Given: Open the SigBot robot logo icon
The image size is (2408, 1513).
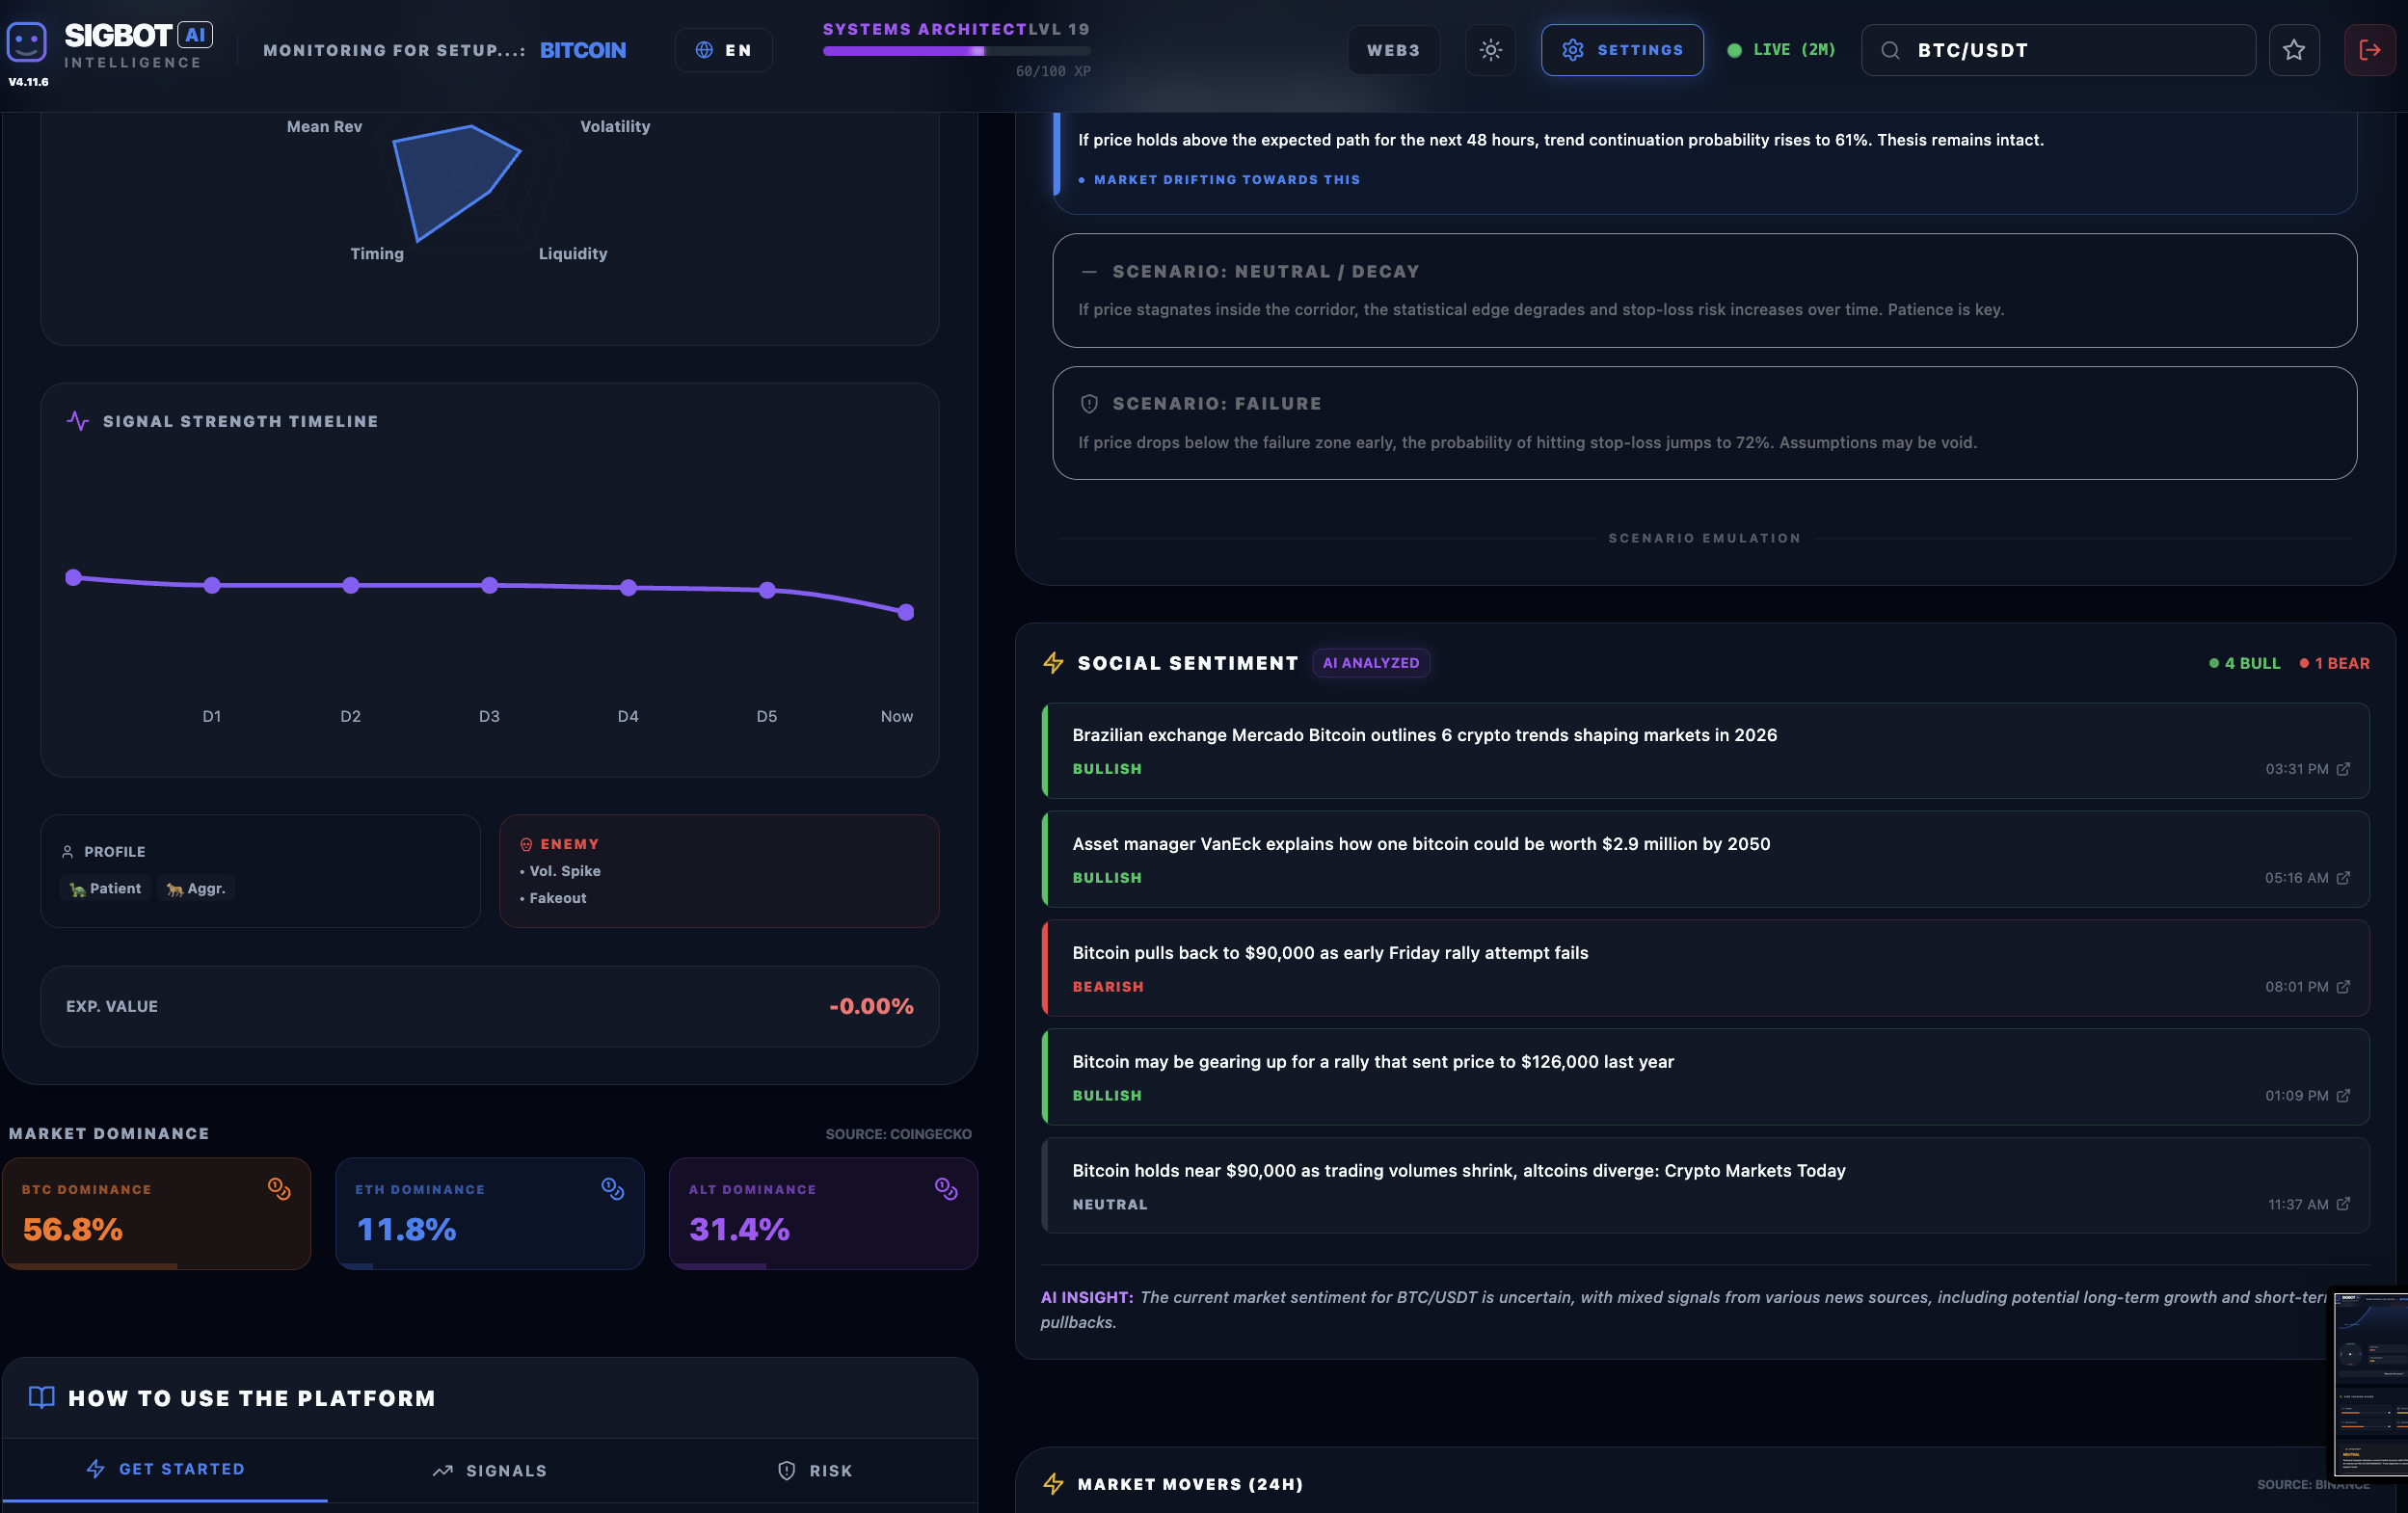Looking at the screenshot, I should [27, 40].
